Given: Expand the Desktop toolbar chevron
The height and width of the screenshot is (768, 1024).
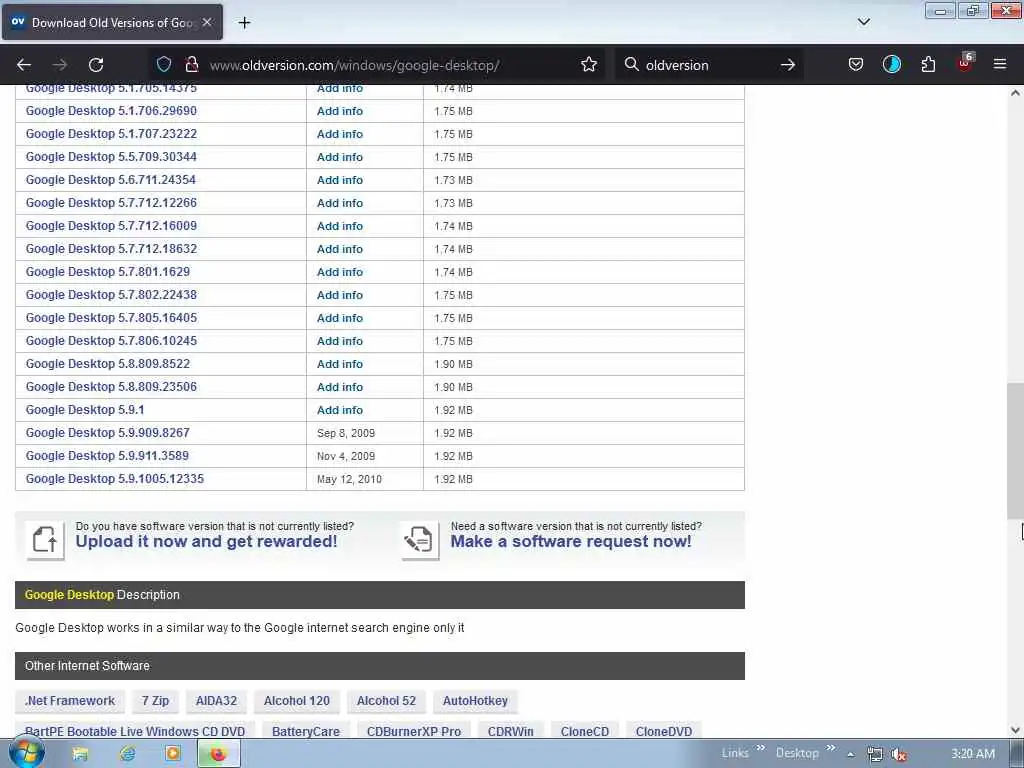Looking at the screenshot, I should click(831, 748).
